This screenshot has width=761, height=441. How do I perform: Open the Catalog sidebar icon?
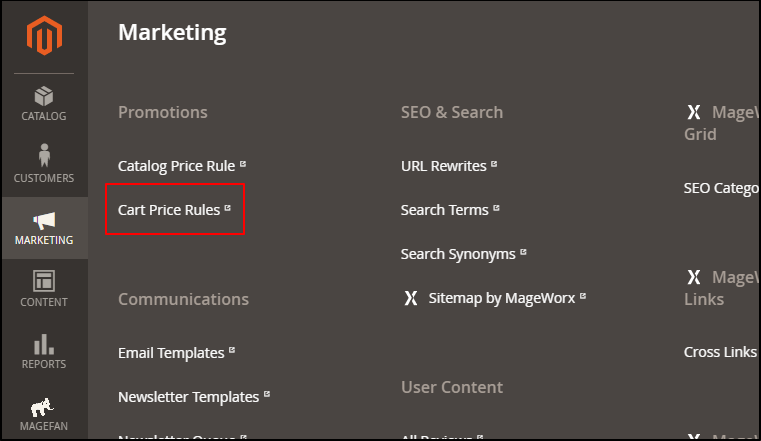coord(44,96)
